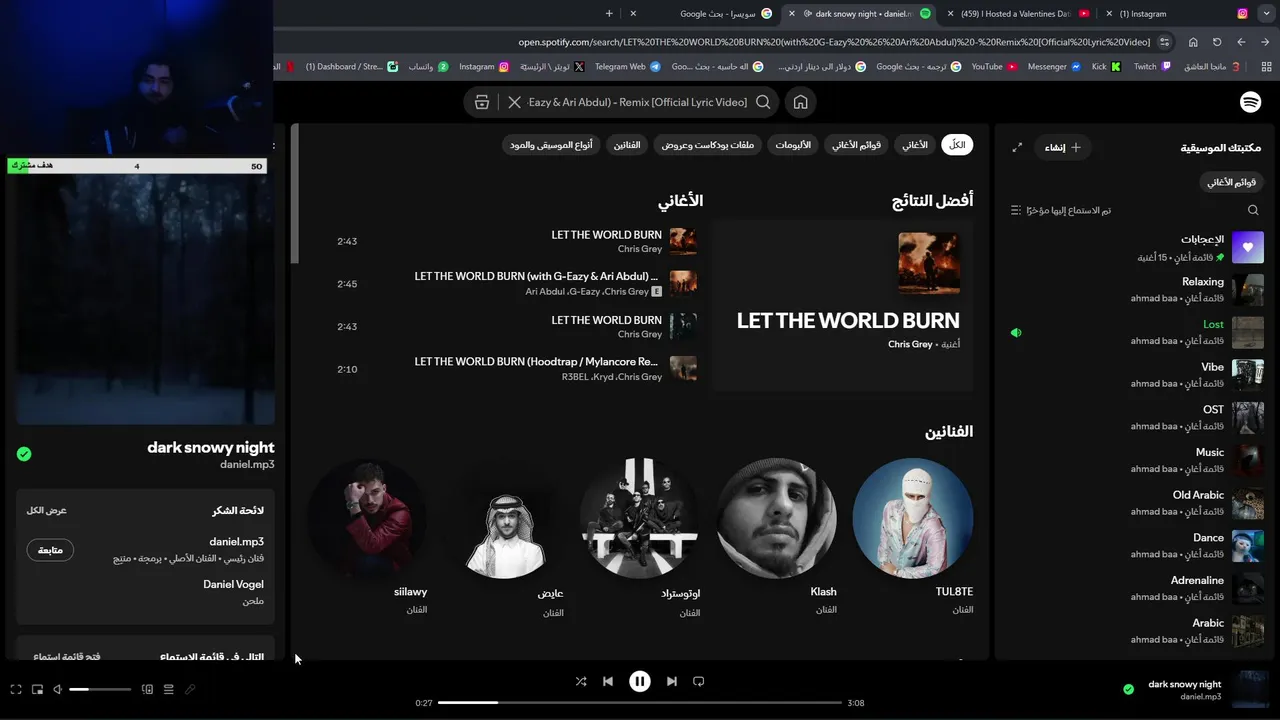Open the Klash artist card
This screenshot has width=1280, height=720.
[777, 538]
